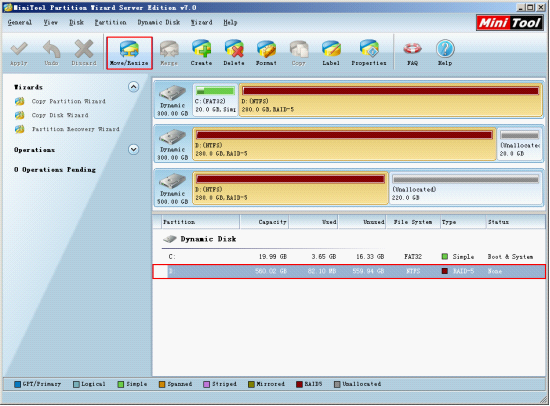Screen dimensions: 550x406
Task: Click Spanned orange legend swatch
Action: click(162, 384)
